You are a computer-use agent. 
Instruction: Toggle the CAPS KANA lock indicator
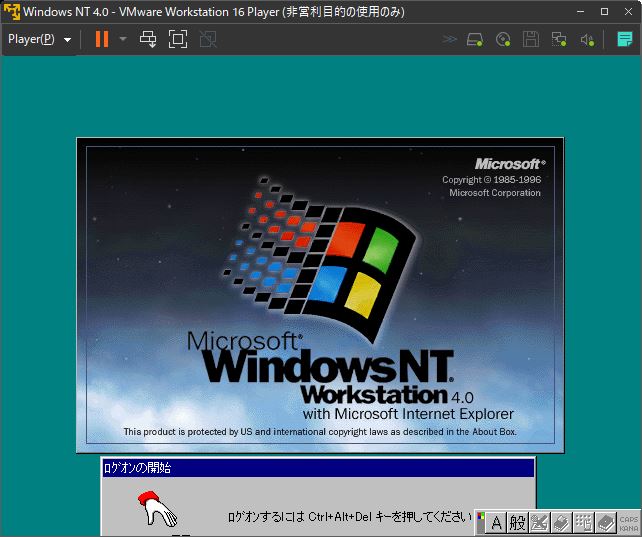point(628,523)
